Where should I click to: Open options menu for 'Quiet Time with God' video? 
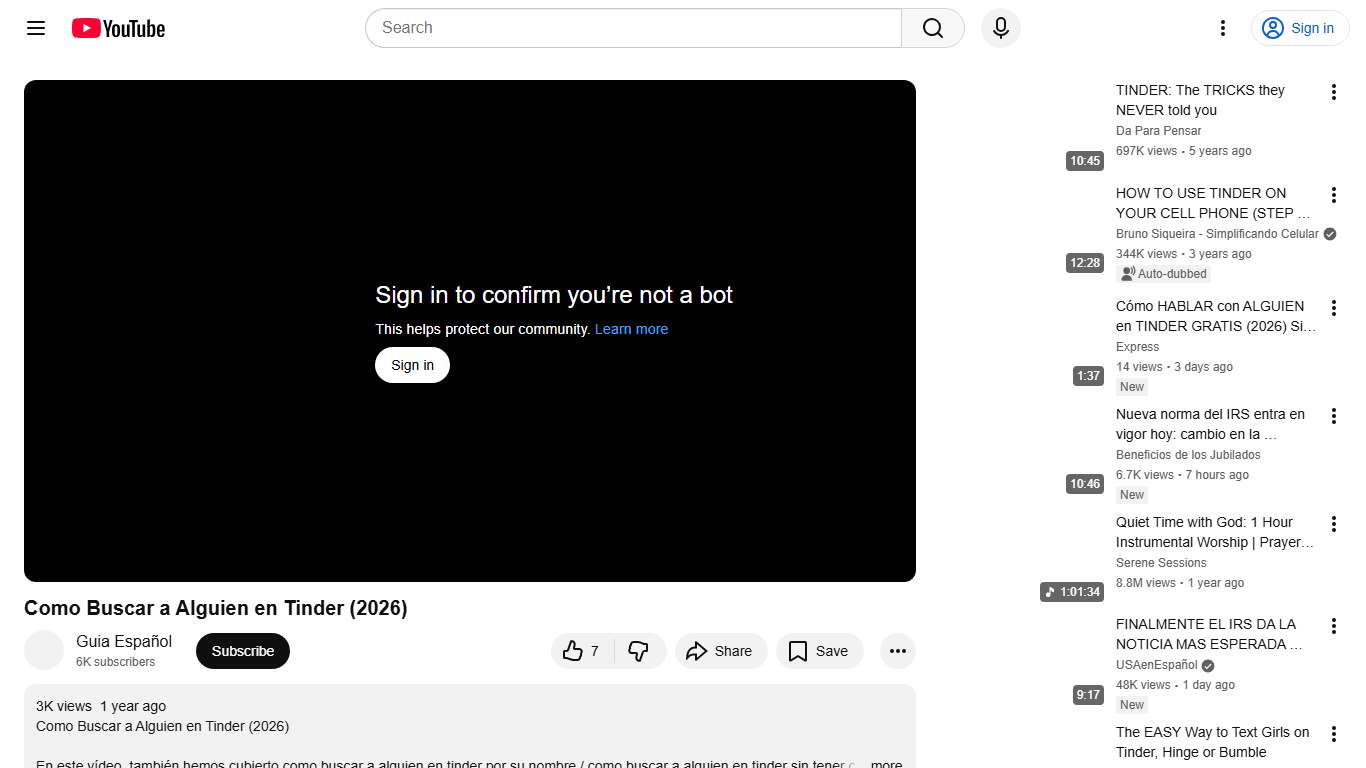click(1333, 524)
